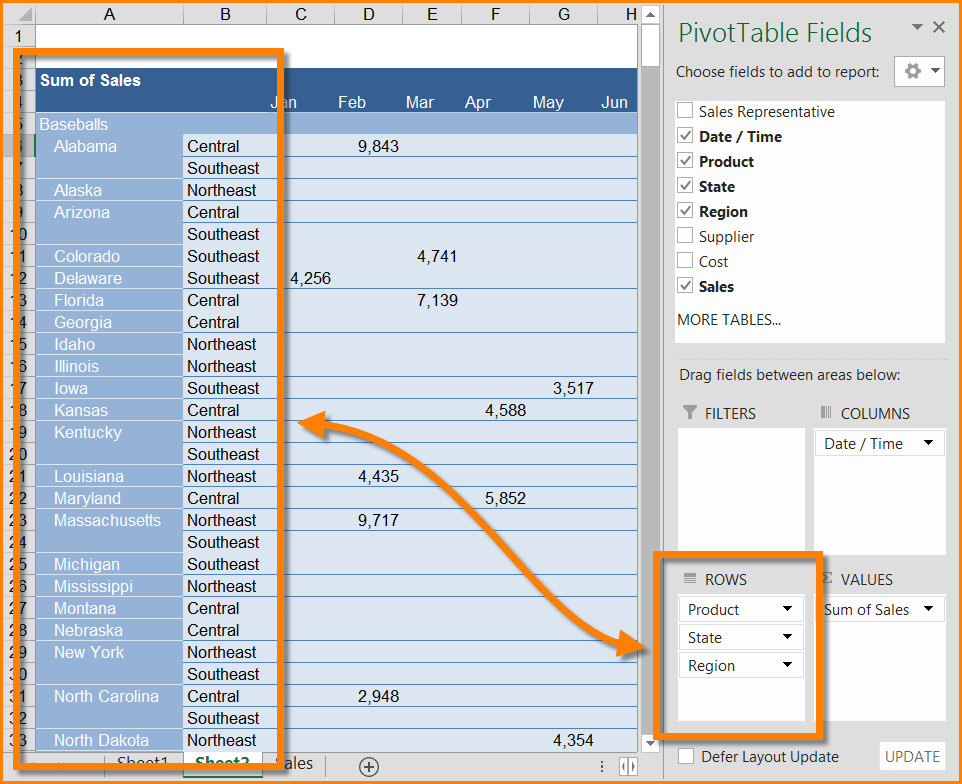Select the May column label

[548, 102]
